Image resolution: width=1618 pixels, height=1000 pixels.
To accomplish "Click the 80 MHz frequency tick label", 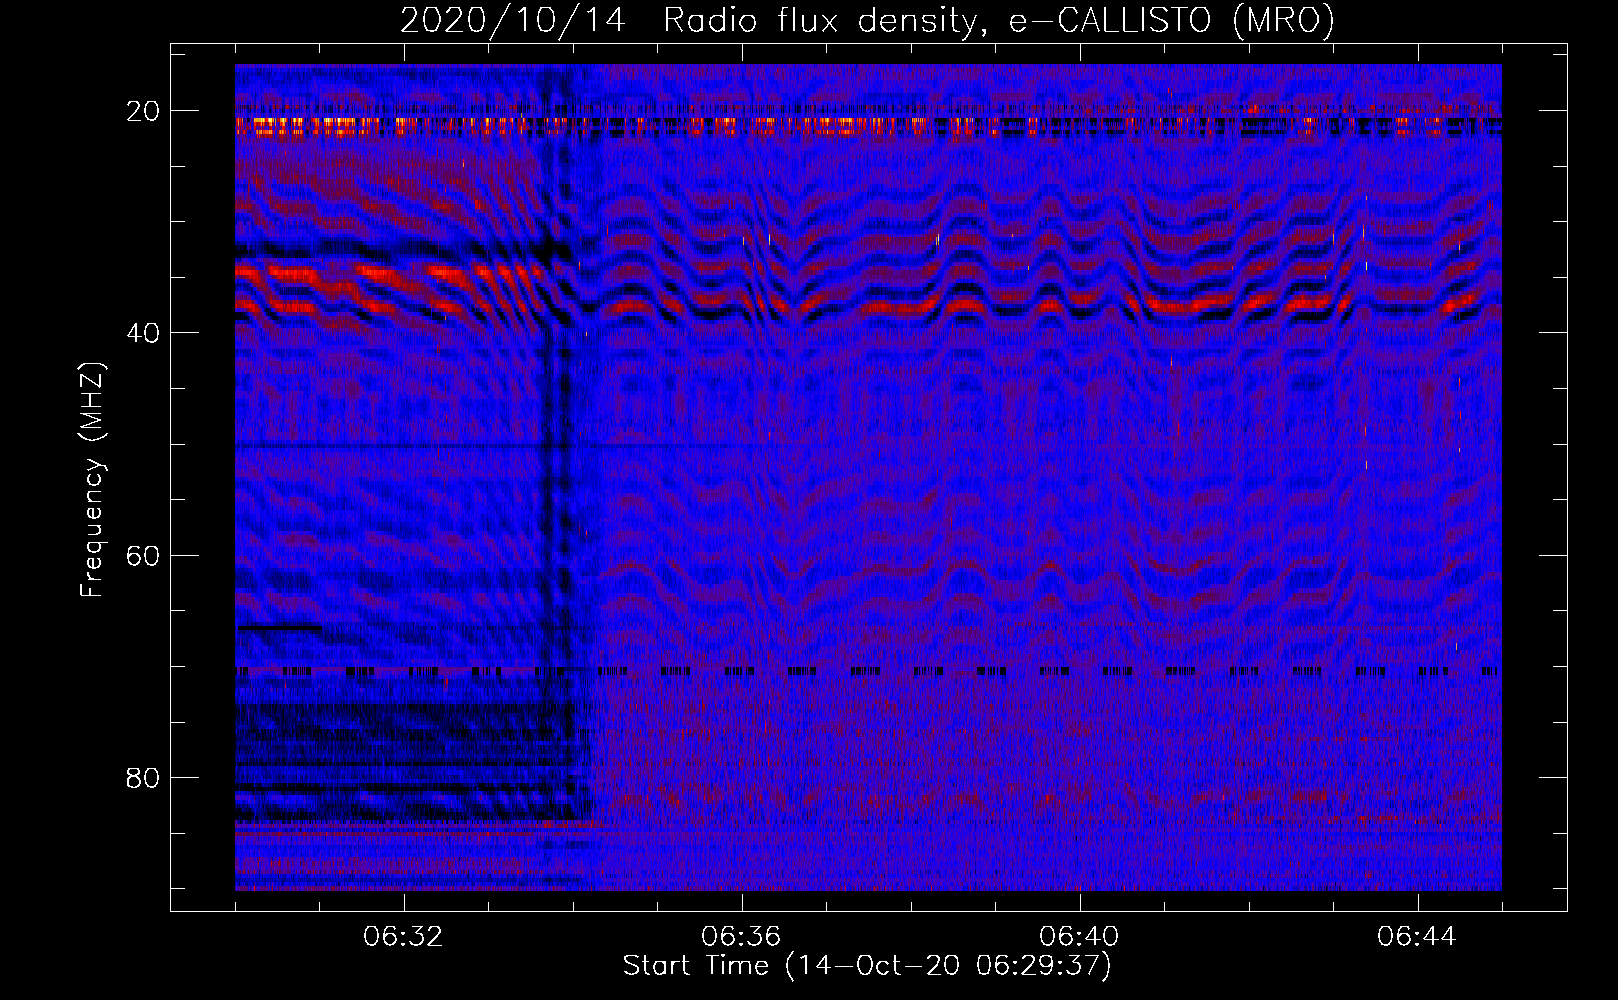I will click(x=144, y=777).
